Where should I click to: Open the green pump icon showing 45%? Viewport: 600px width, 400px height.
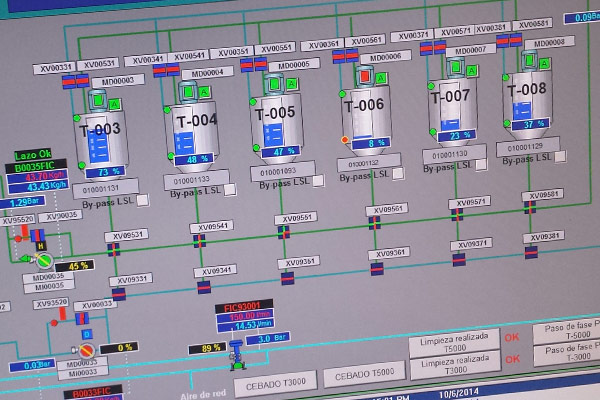(43, 260)
